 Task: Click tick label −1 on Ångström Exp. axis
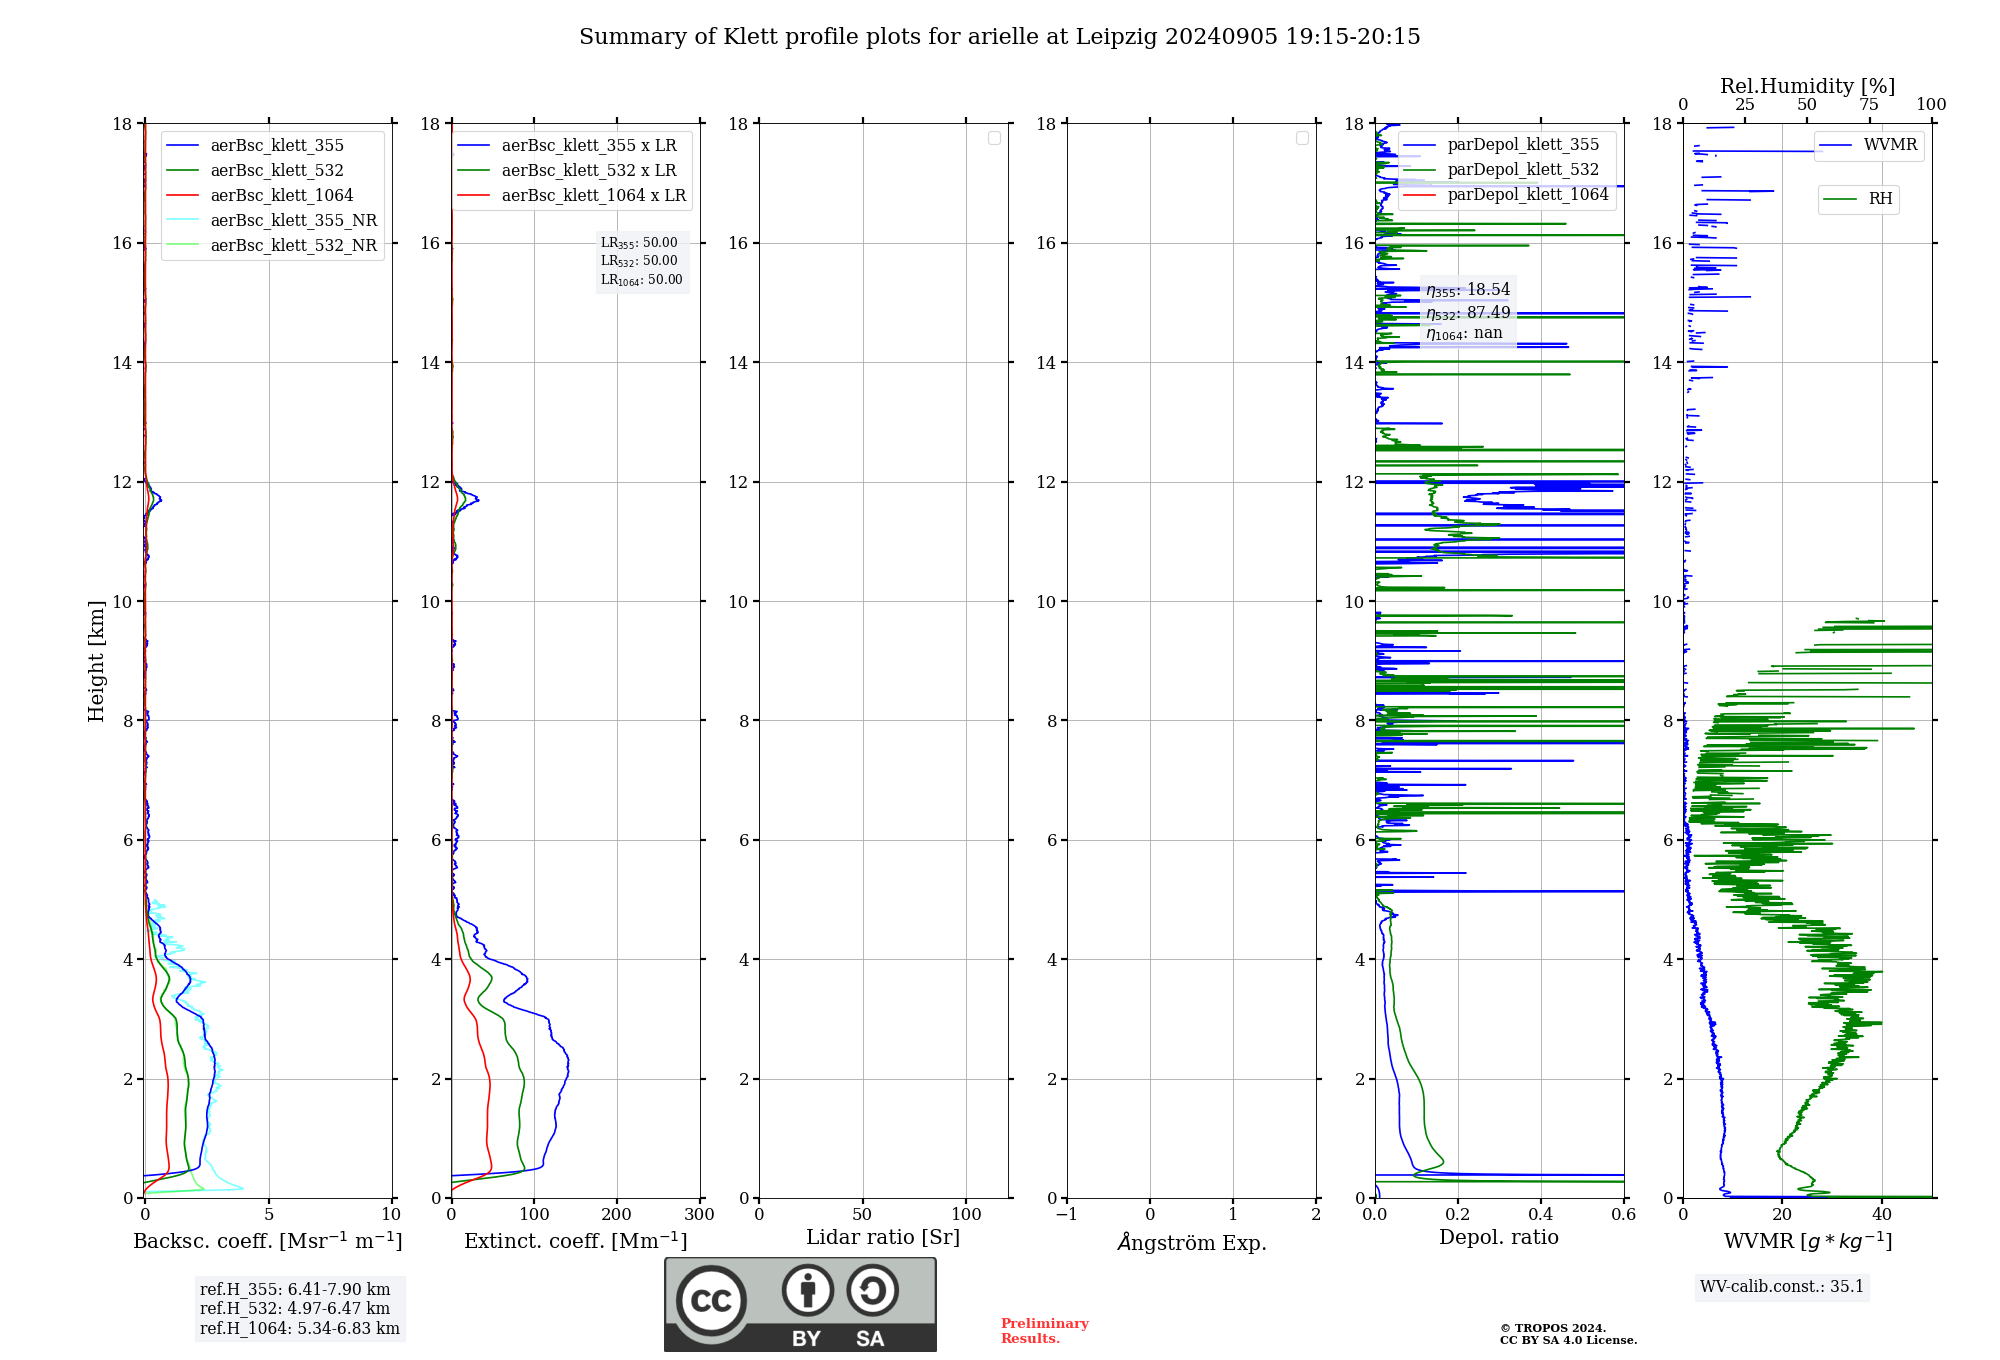point(1067,1215)
